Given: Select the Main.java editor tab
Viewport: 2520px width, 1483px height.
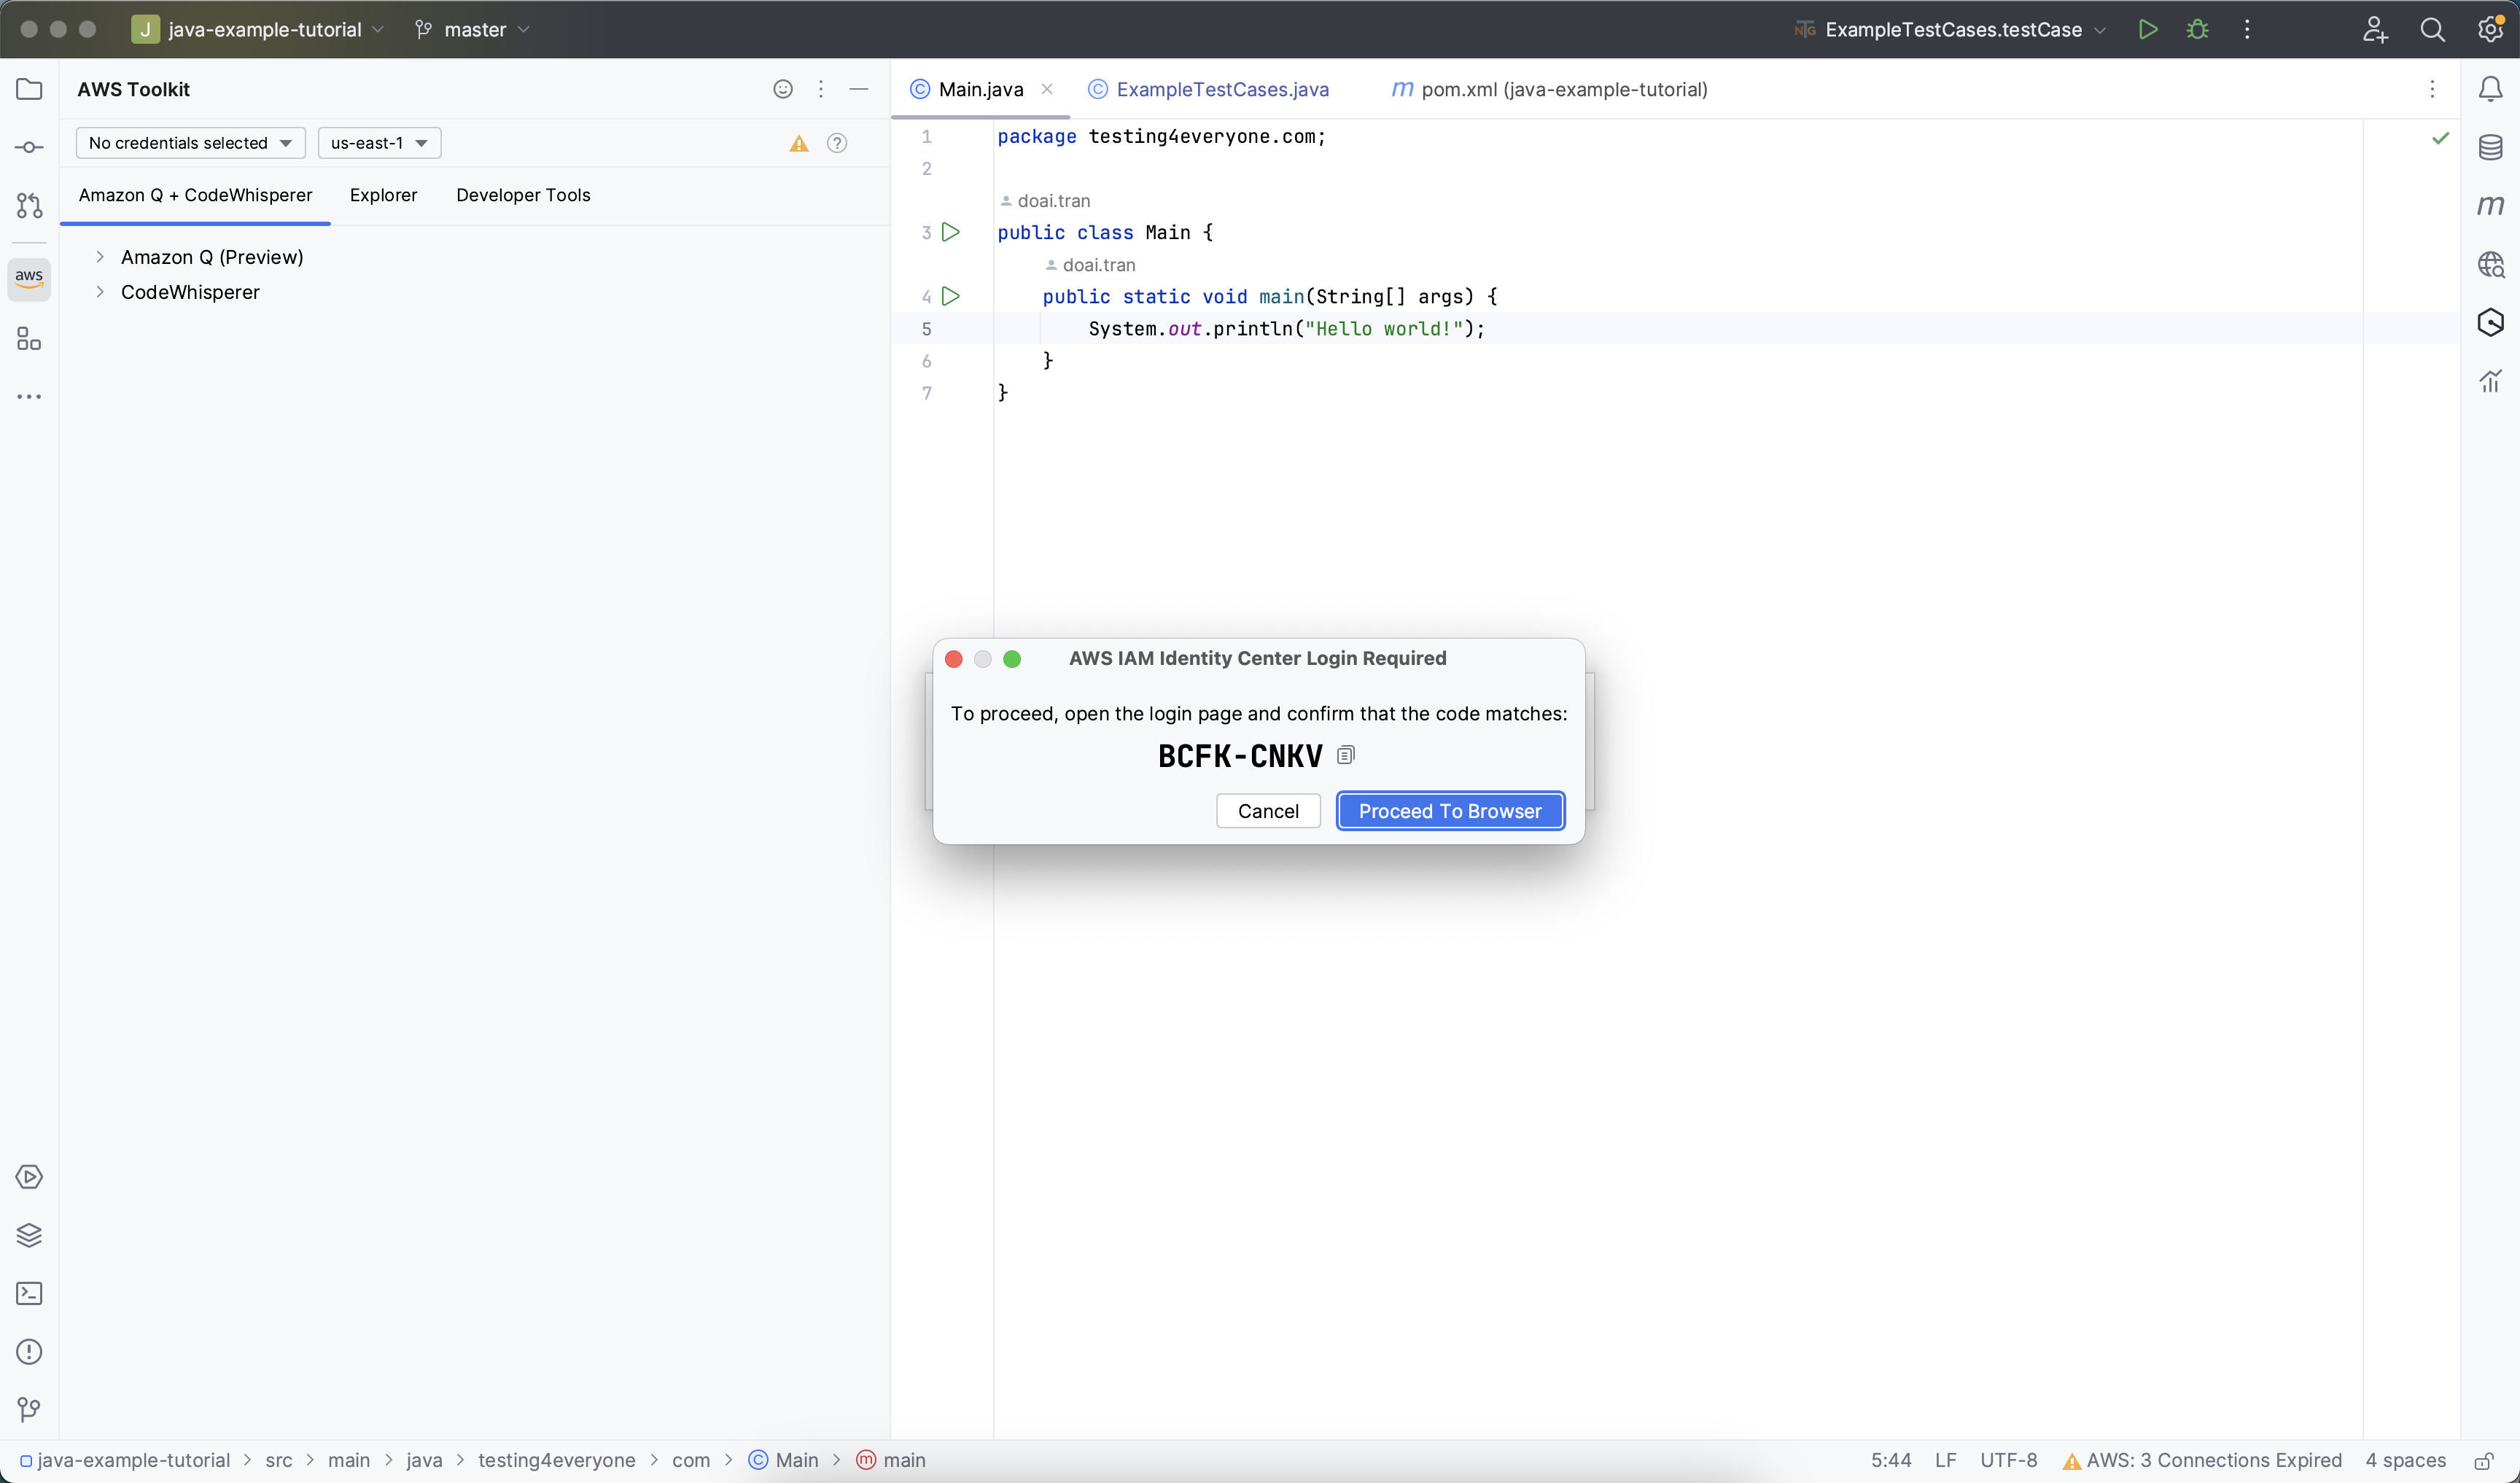Looking at the screenshot, I should tap(979, 89).
